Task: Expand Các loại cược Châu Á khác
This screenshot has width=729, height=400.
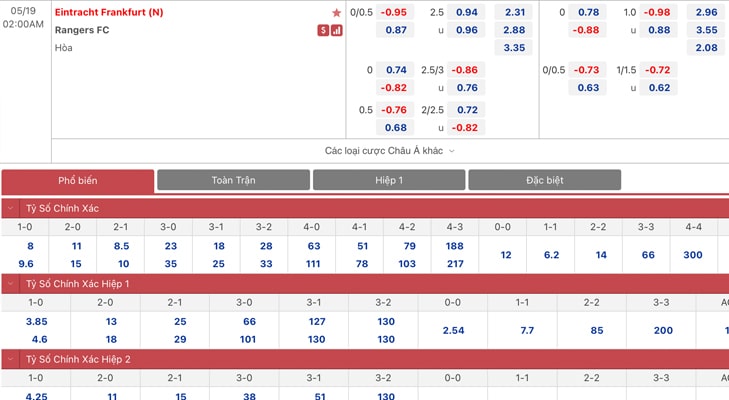Action: click(x=390, y=151)
